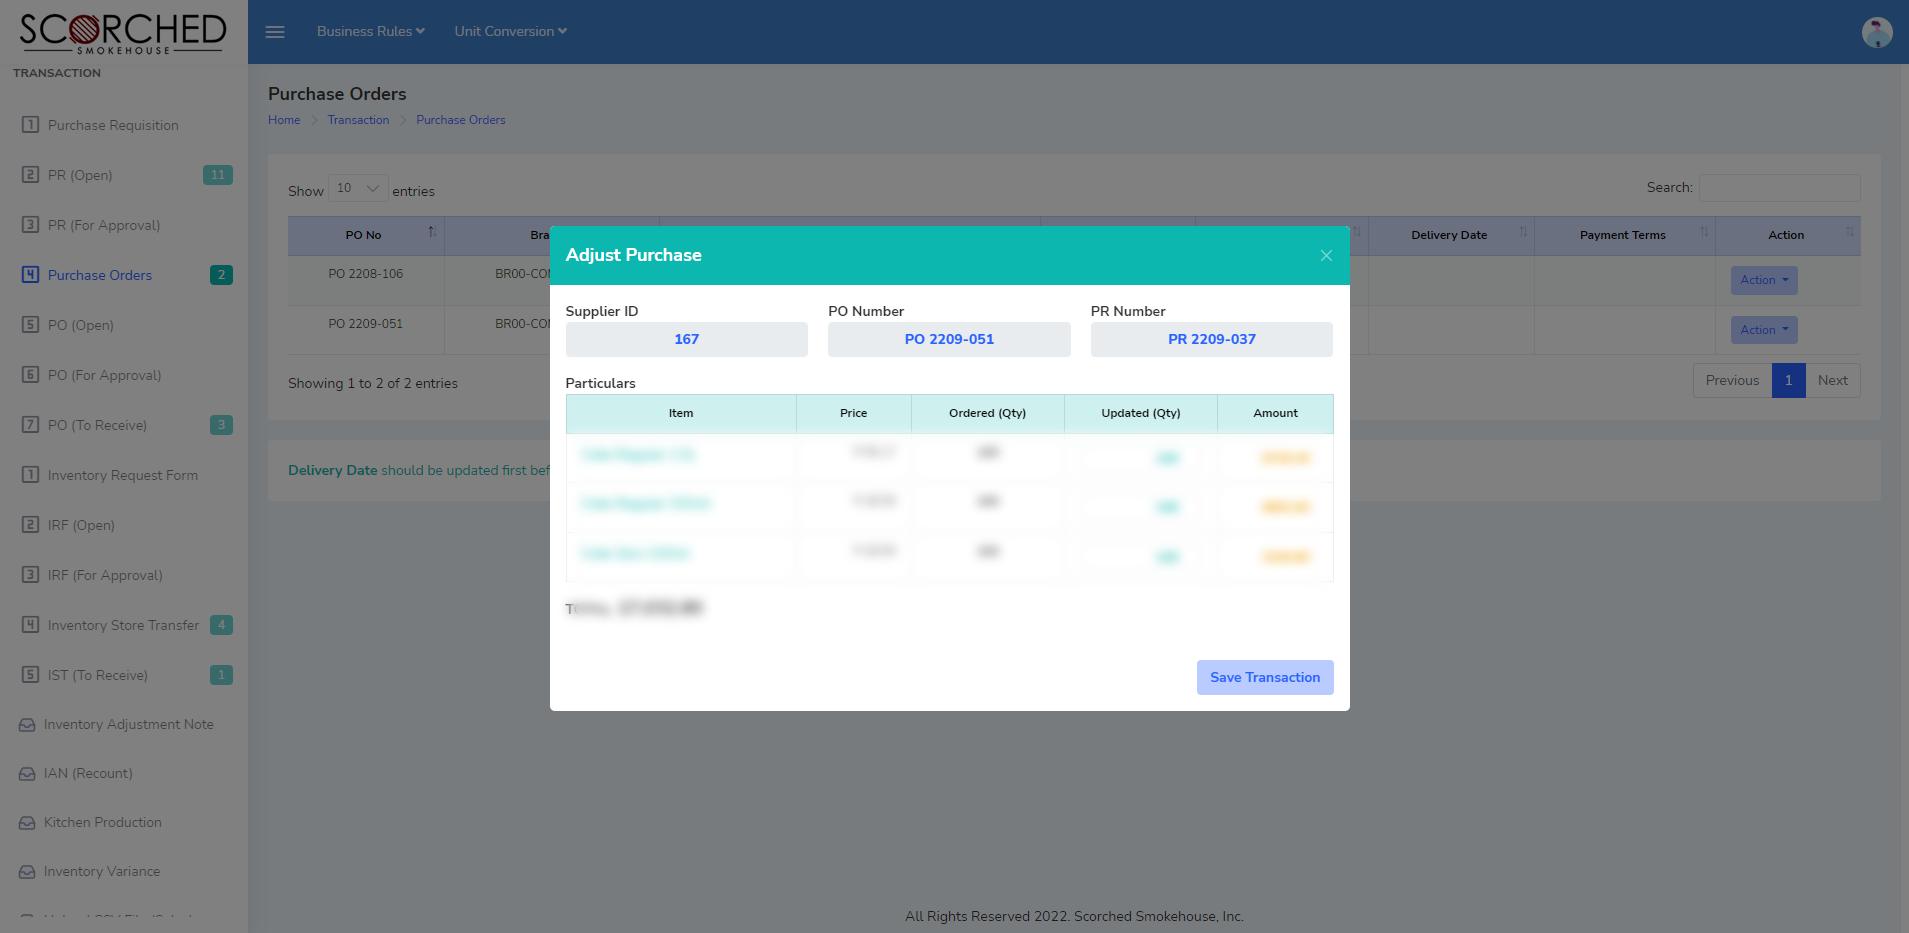Screen dimensions: 1909x933
Task: Click the Purchase Orders breadcrumb link
Action: click(x=461, y=120)
